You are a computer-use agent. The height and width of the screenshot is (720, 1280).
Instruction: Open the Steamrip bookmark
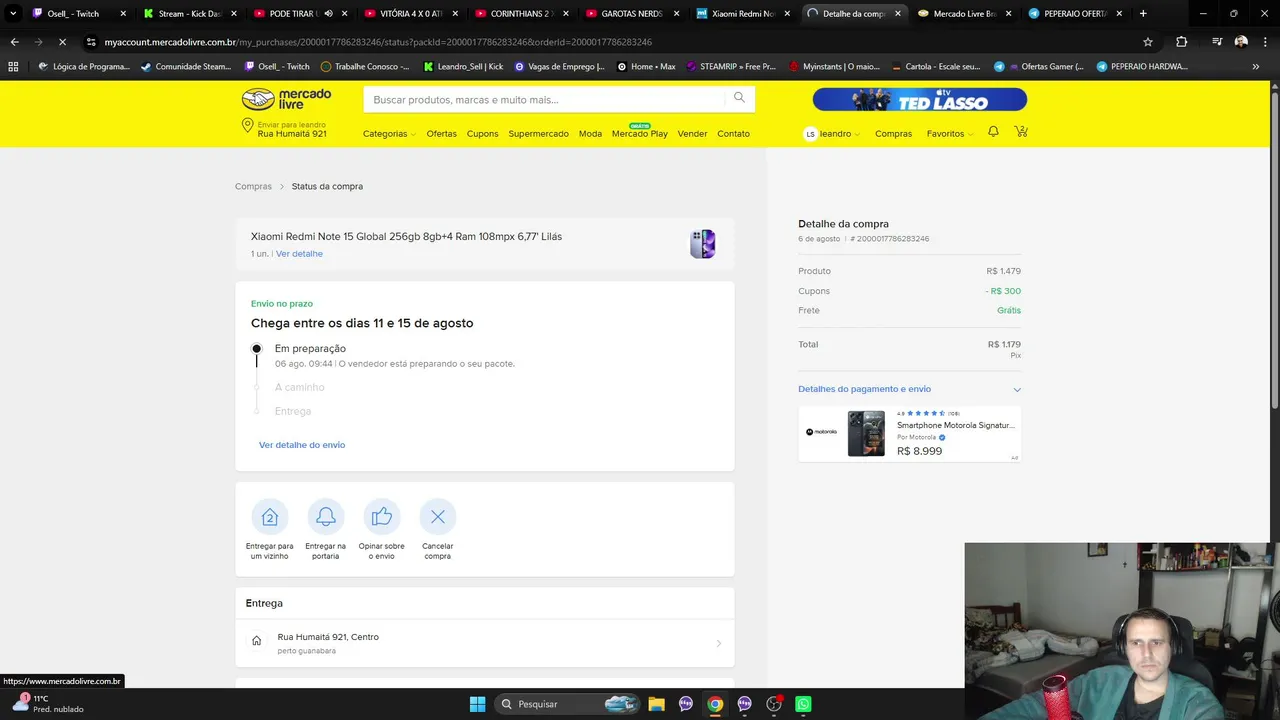[731, 67]
